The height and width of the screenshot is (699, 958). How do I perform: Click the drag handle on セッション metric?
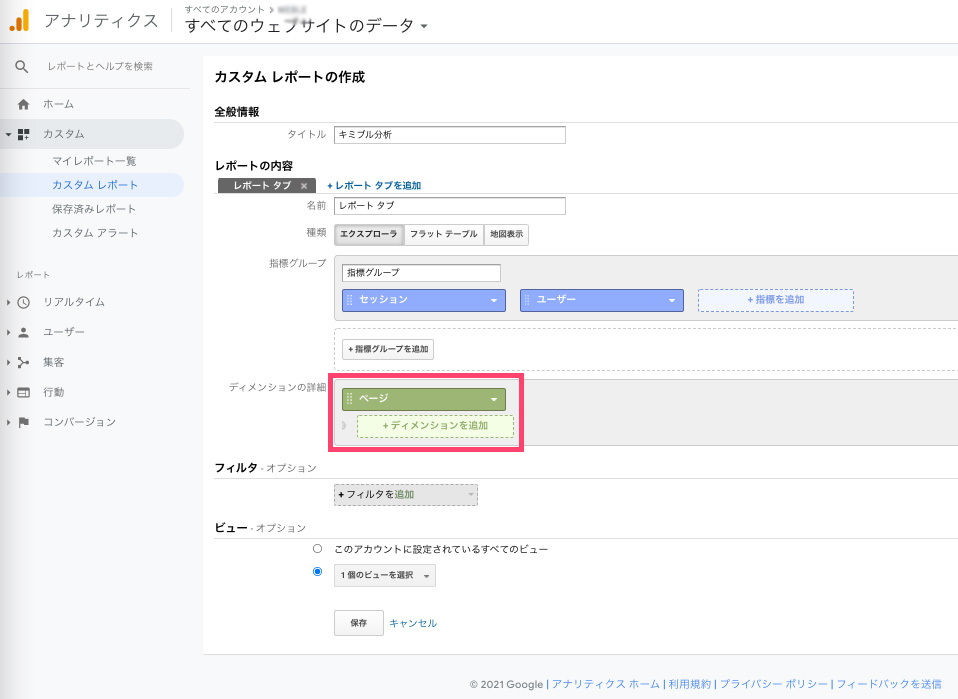(x=349, y=300)
